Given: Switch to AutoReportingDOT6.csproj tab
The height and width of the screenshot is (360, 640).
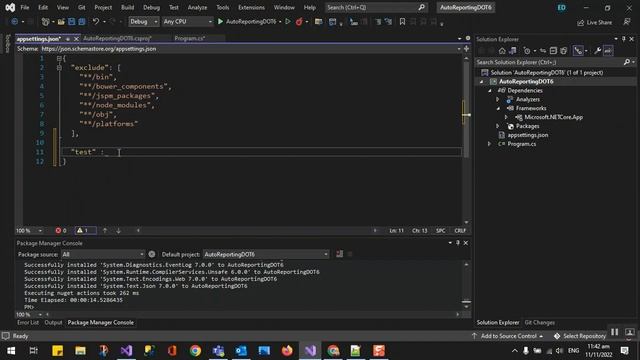Looking at the screenshot, I should pos(117,38).
